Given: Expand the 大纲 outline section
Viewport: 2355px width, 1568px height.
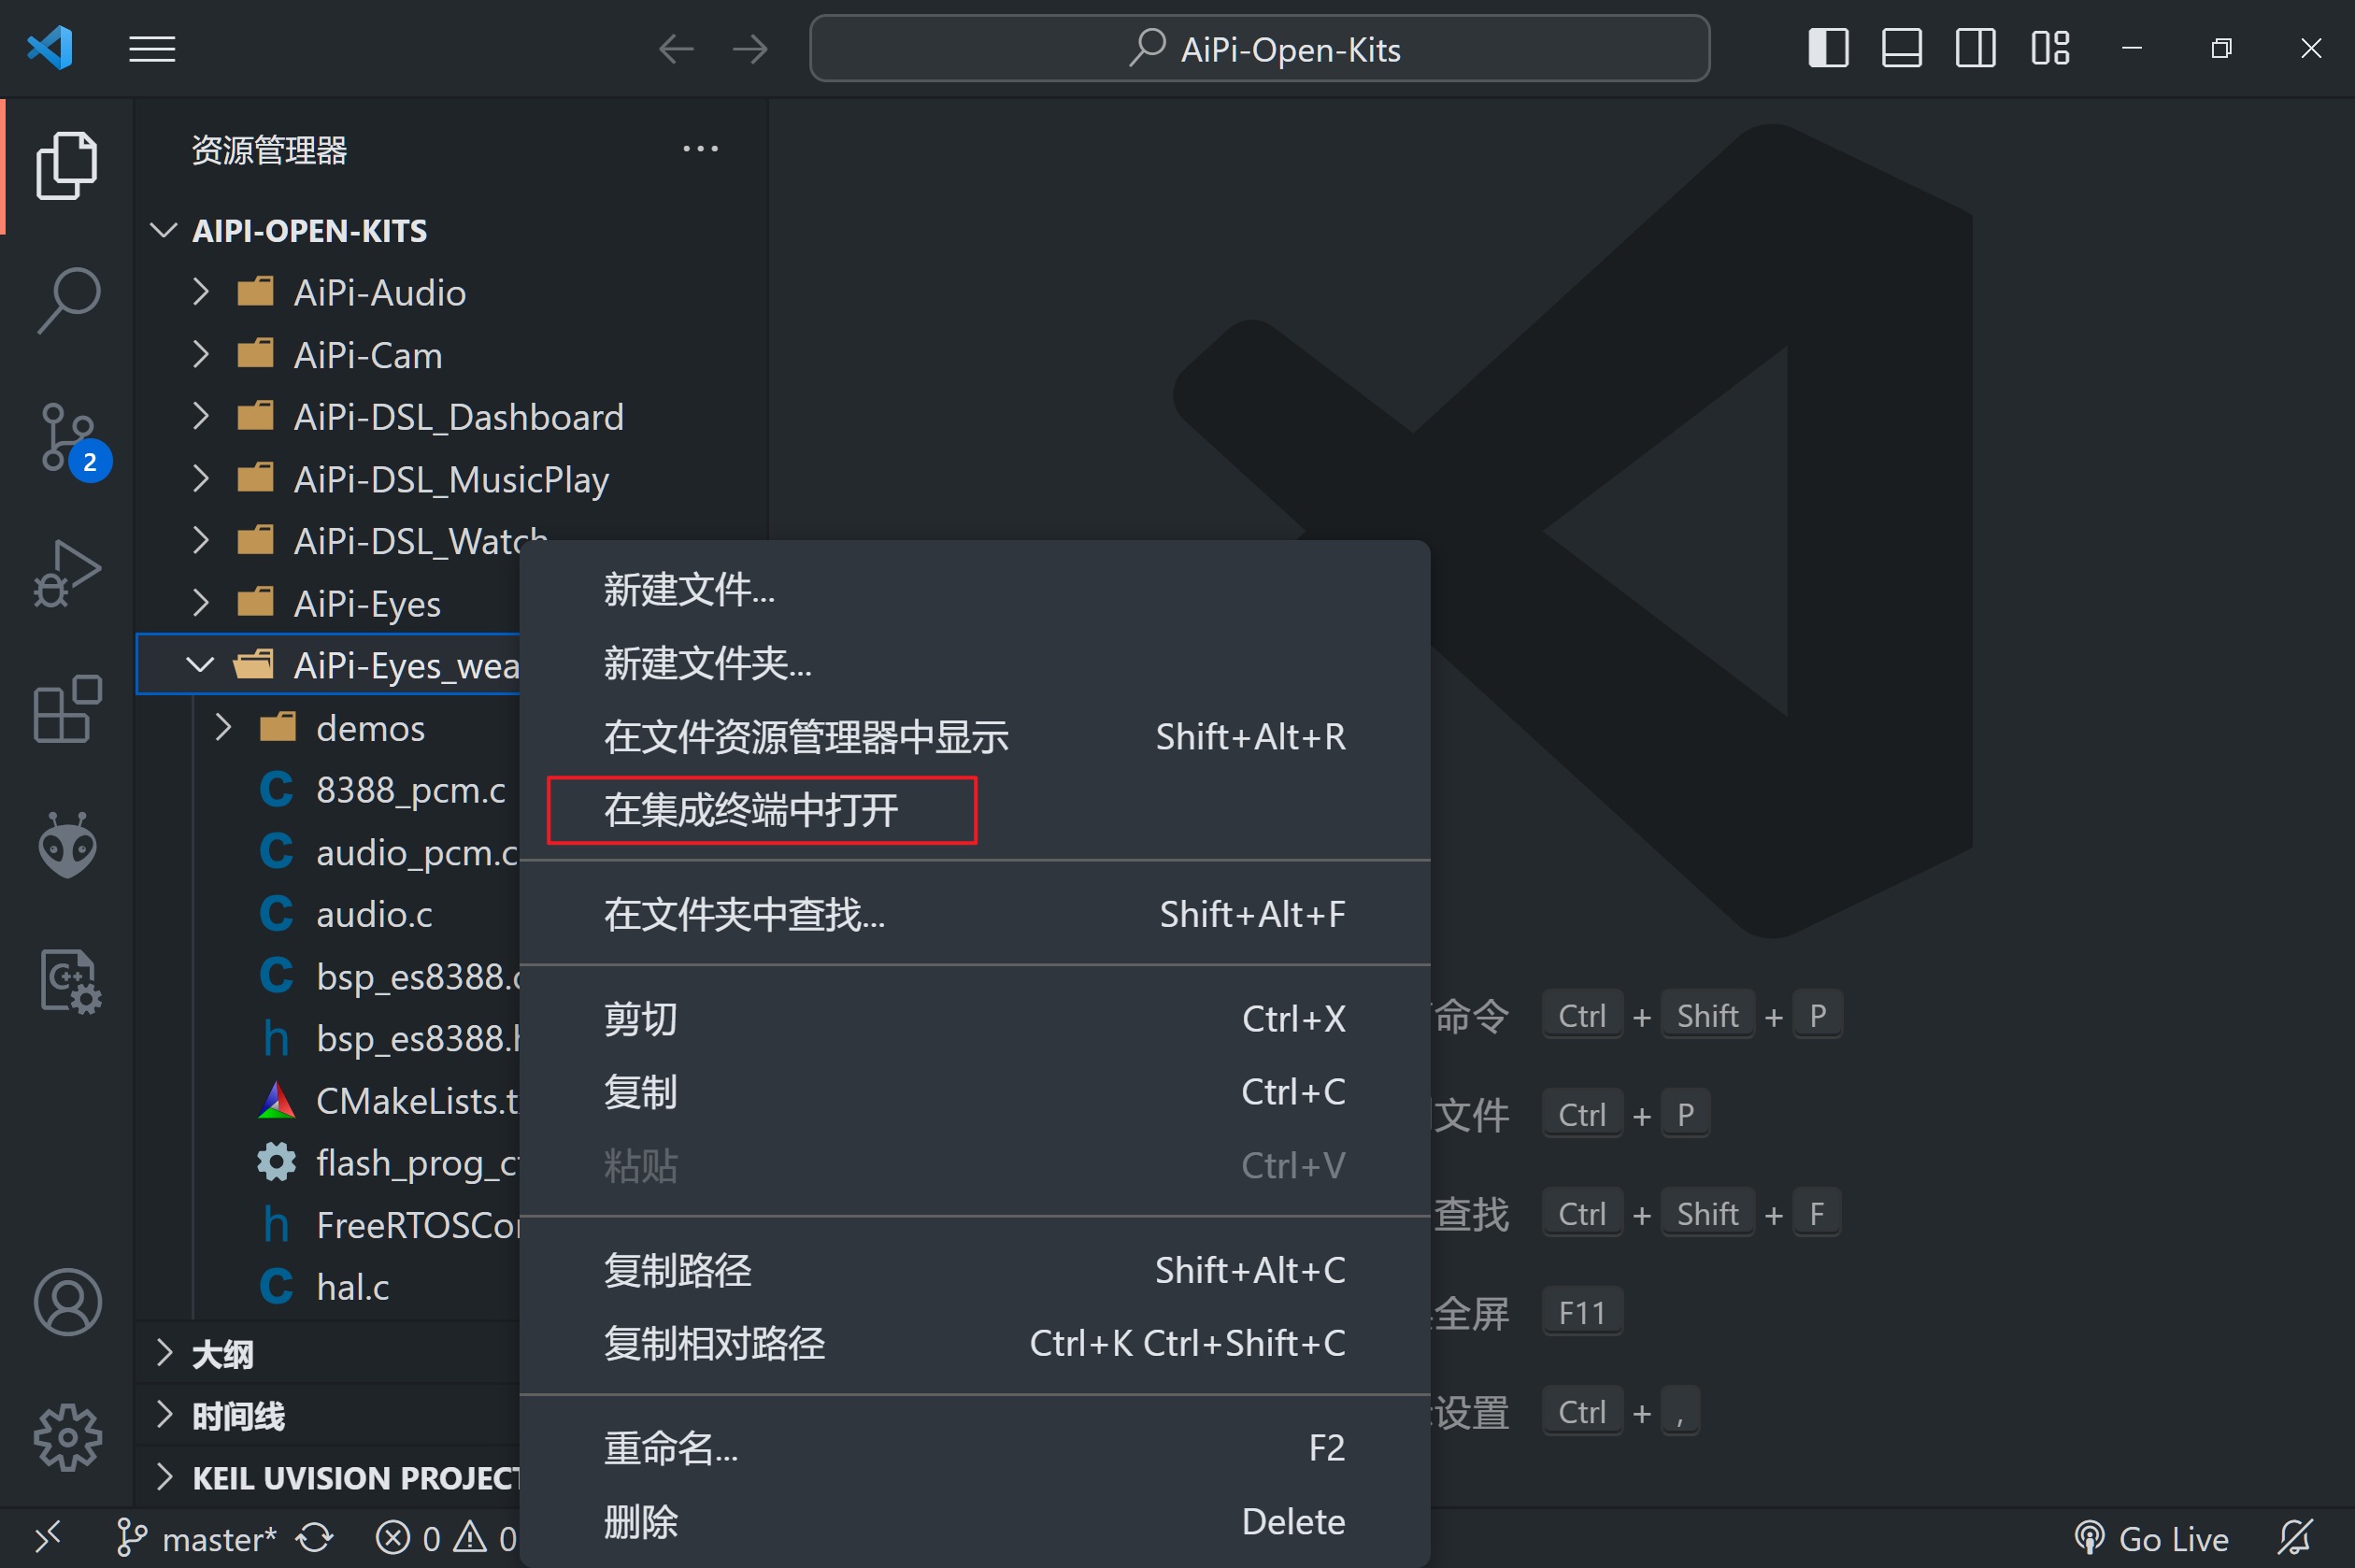Looking at the screenshot, I should point(328,1354).
